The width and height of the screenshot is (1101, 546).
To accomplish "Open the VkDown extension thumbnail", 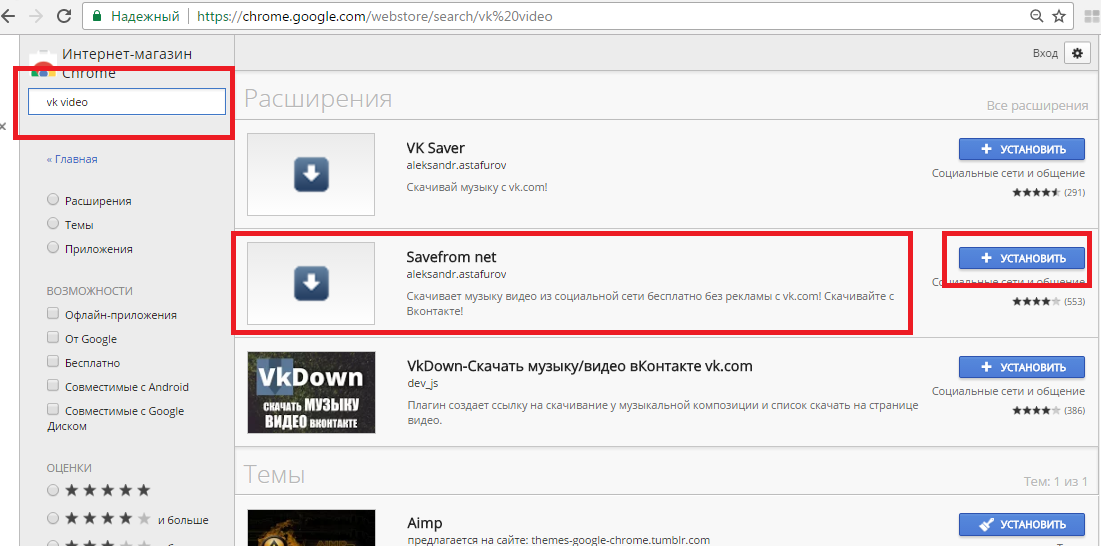I will click(x=311, y=392).
